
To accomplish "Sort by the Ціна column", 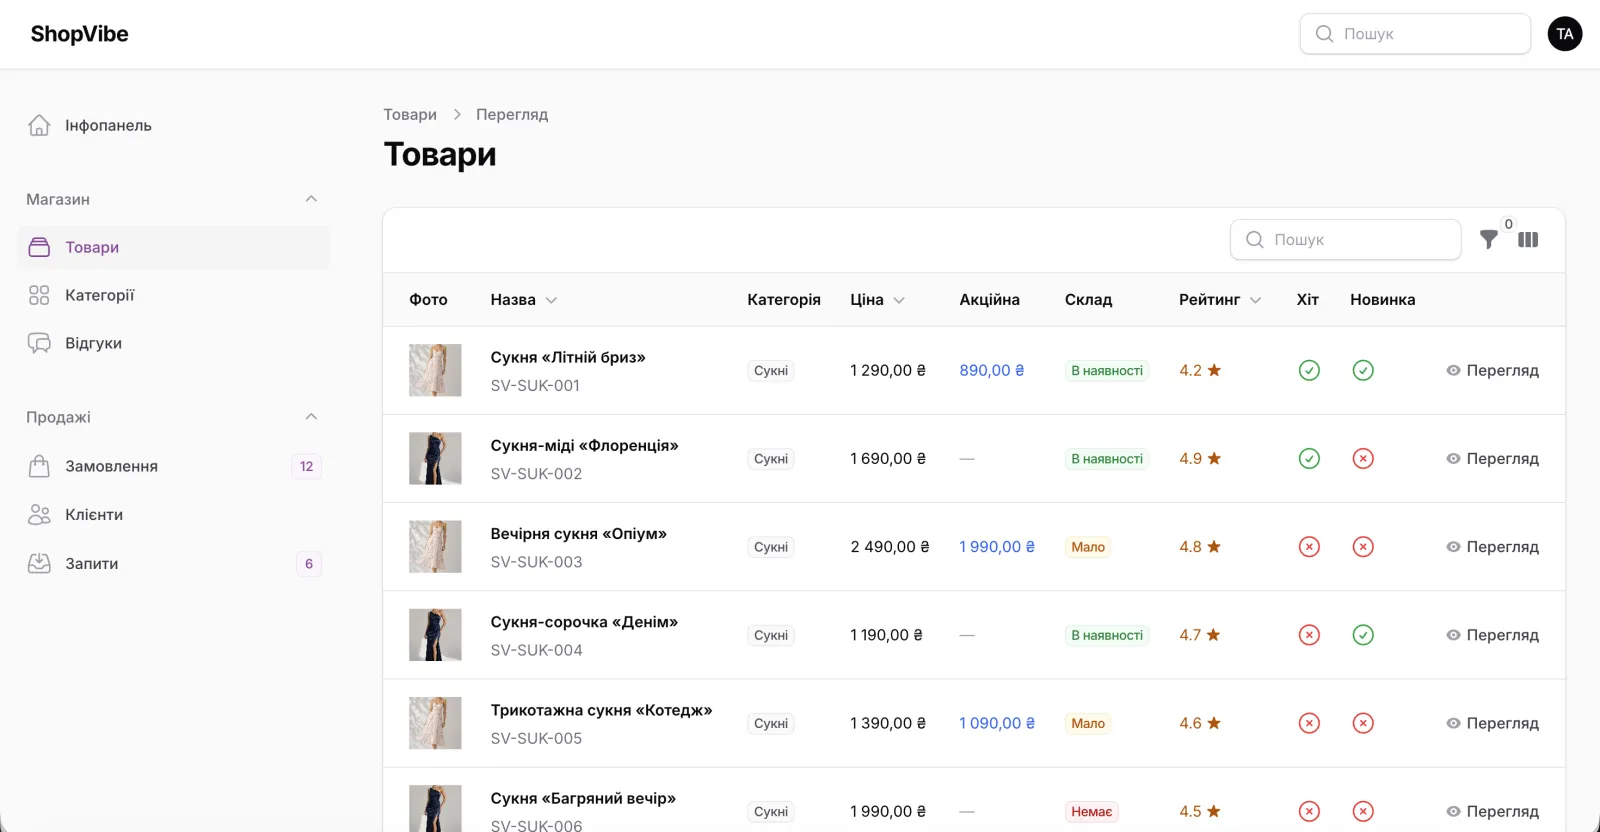I will 877,300.
